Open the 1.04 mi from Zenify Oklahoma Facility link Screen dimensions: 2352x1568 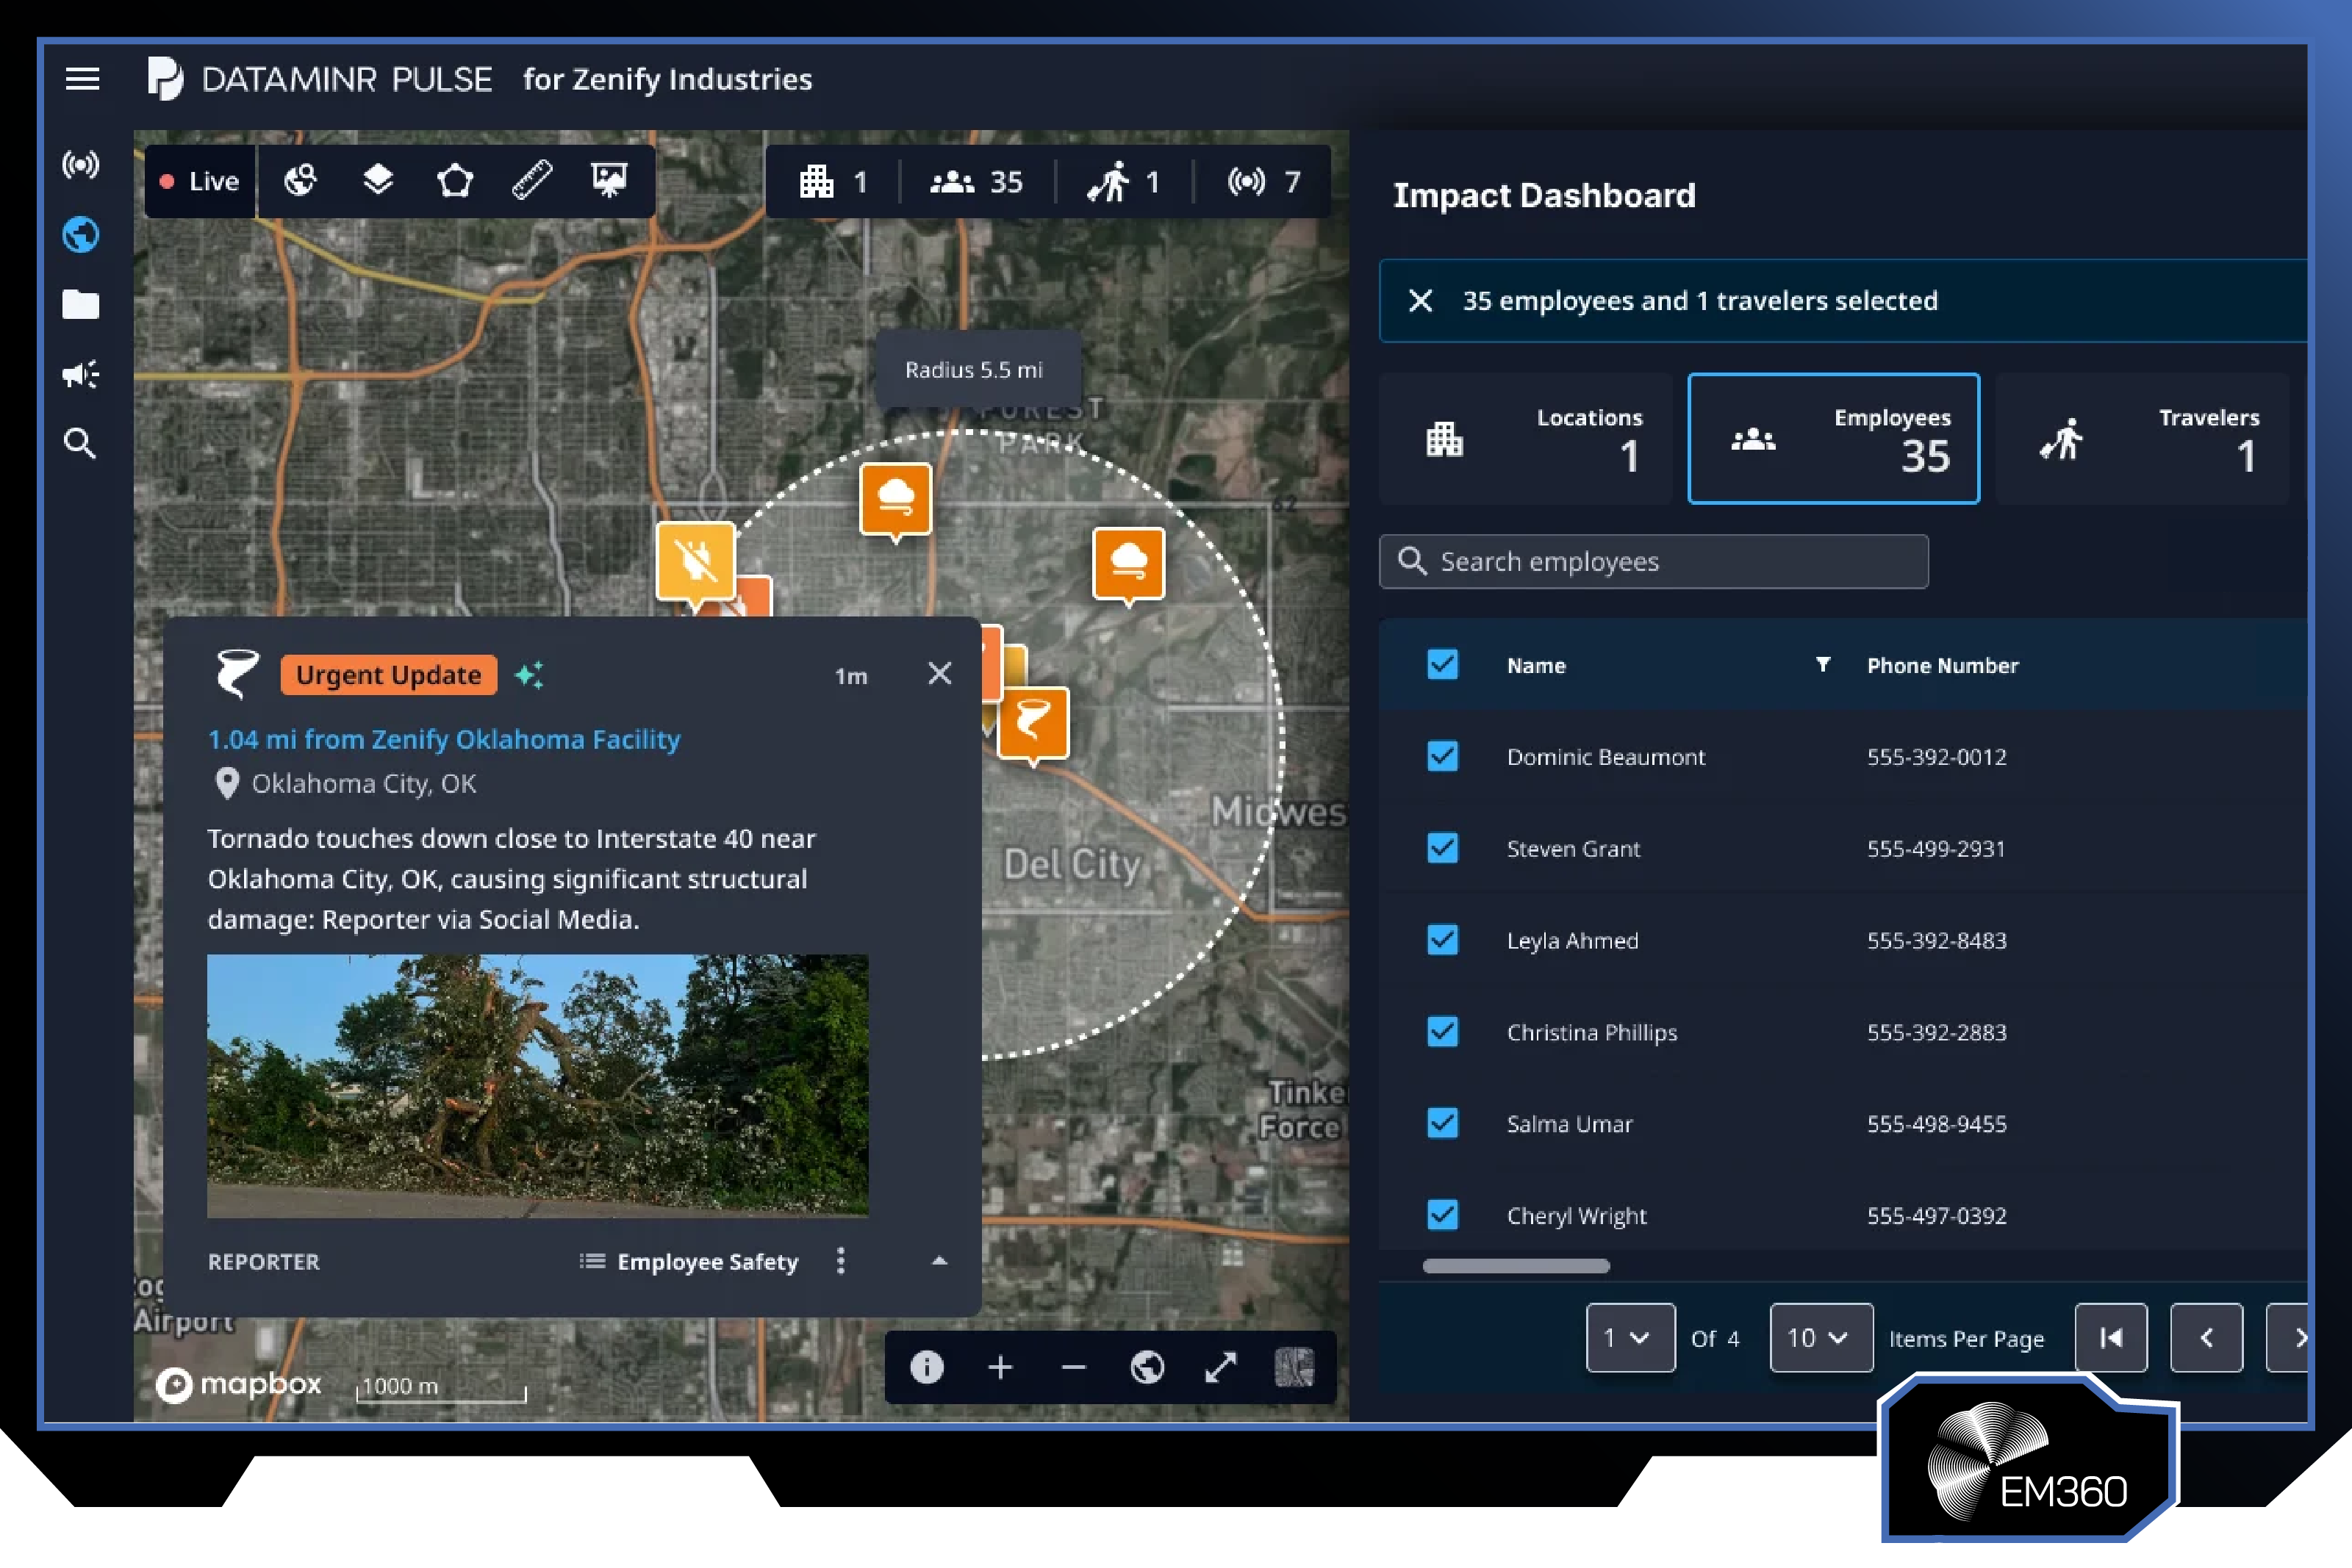[444, 739]
